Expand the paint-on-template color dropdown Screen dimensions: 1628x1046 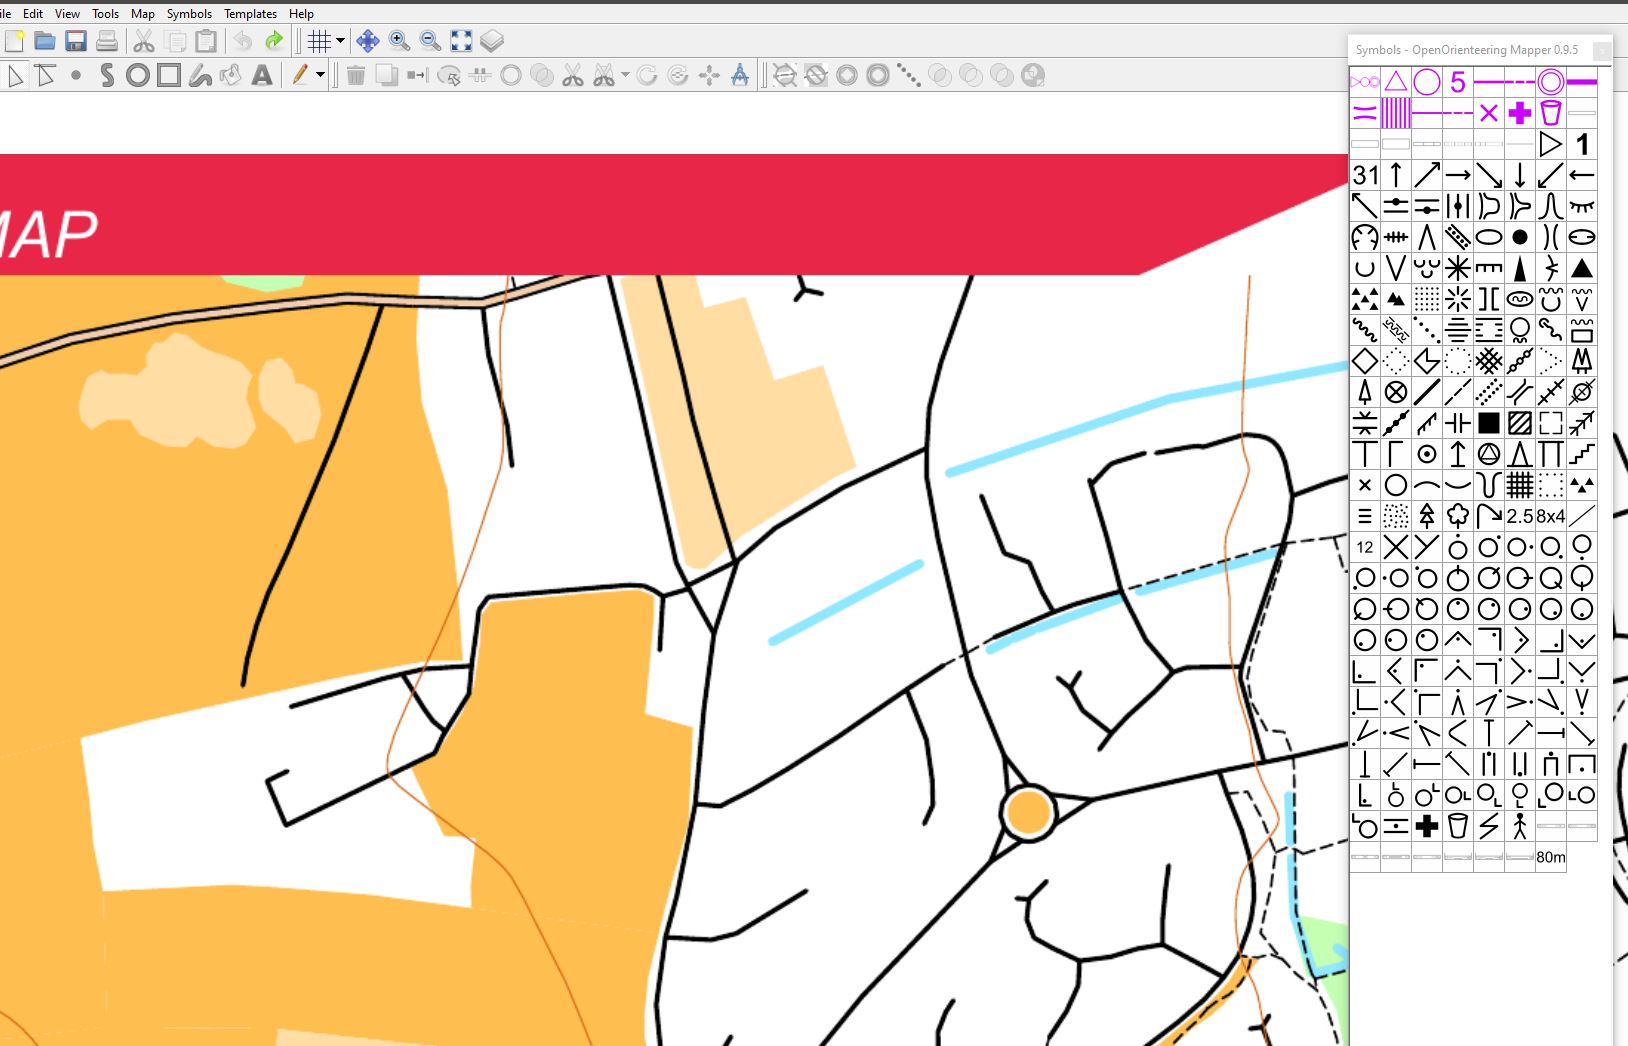point(319,75)
